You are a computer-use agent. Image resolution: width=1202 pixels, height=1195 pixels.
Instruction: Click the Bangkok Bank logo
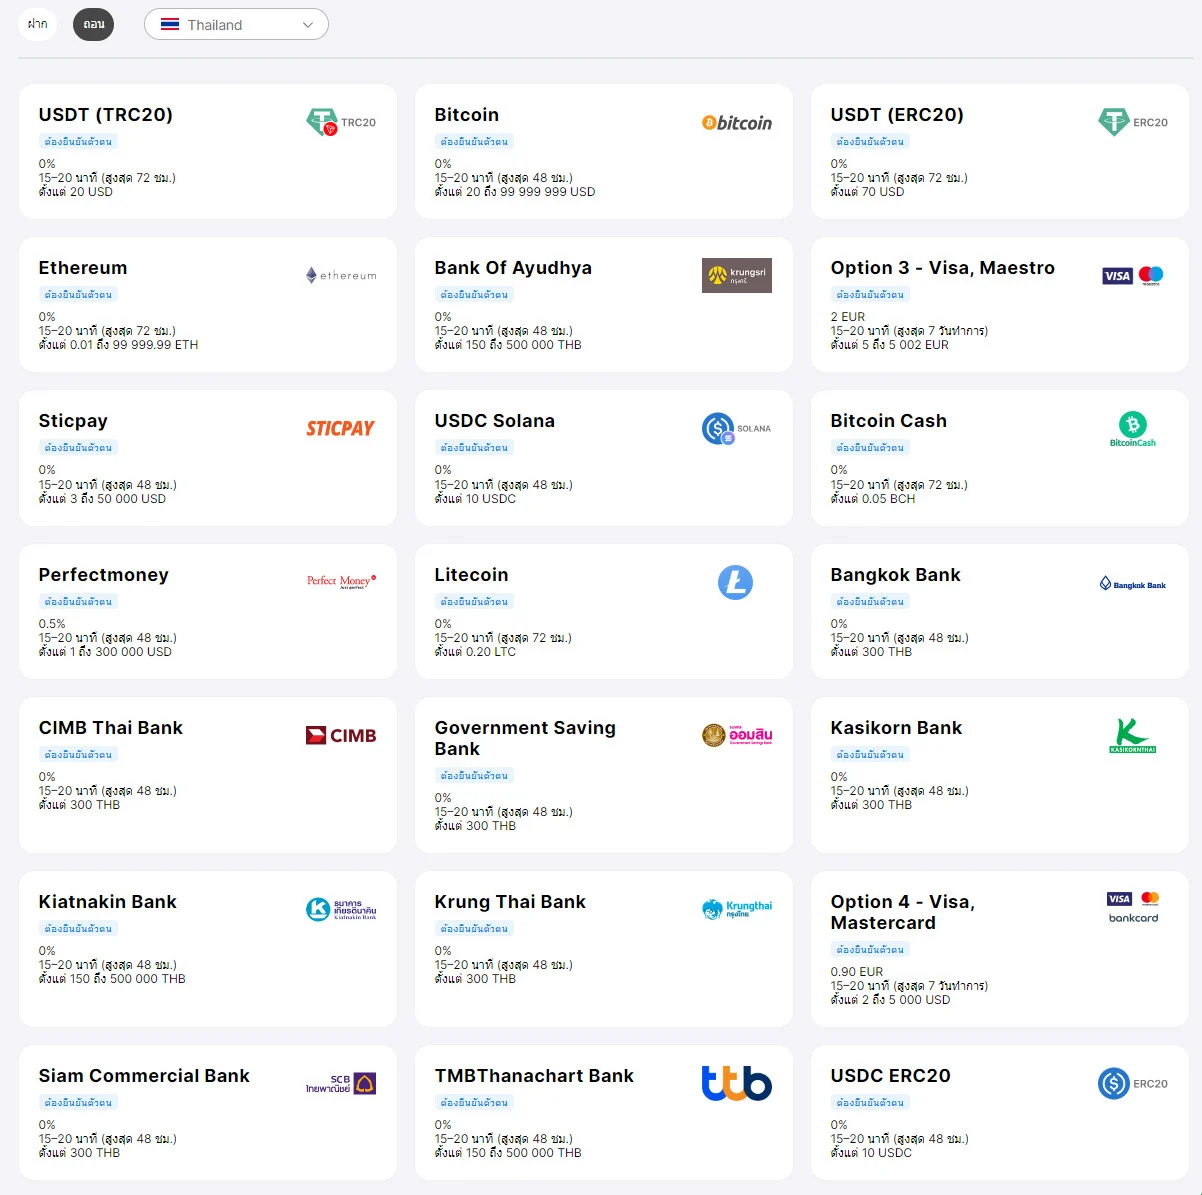[x=1133, y=583]
